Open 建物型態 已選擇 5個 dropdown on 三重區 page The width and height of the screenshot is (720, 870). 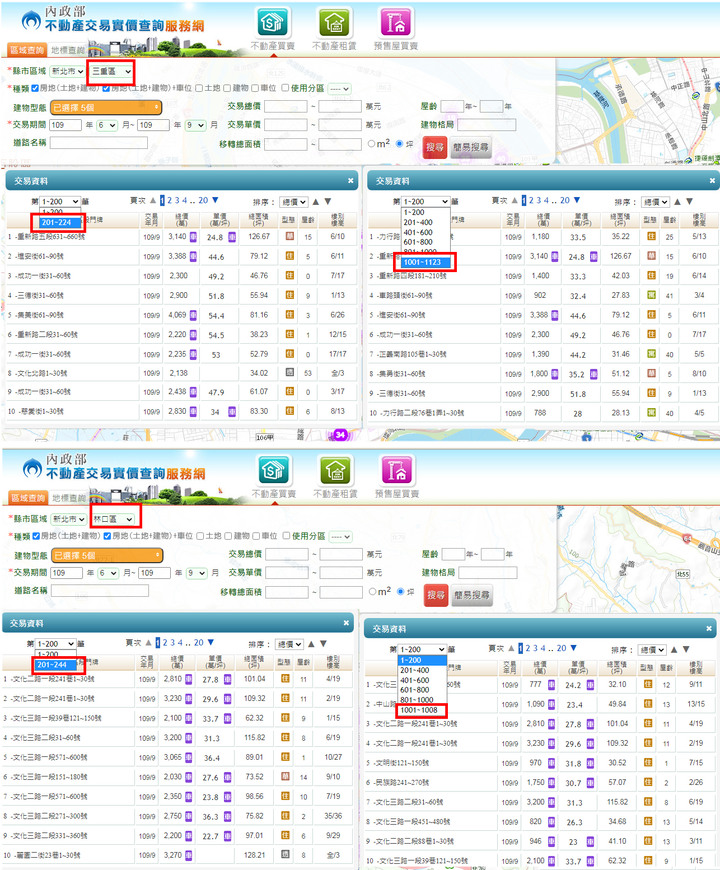tap(105, 107)
